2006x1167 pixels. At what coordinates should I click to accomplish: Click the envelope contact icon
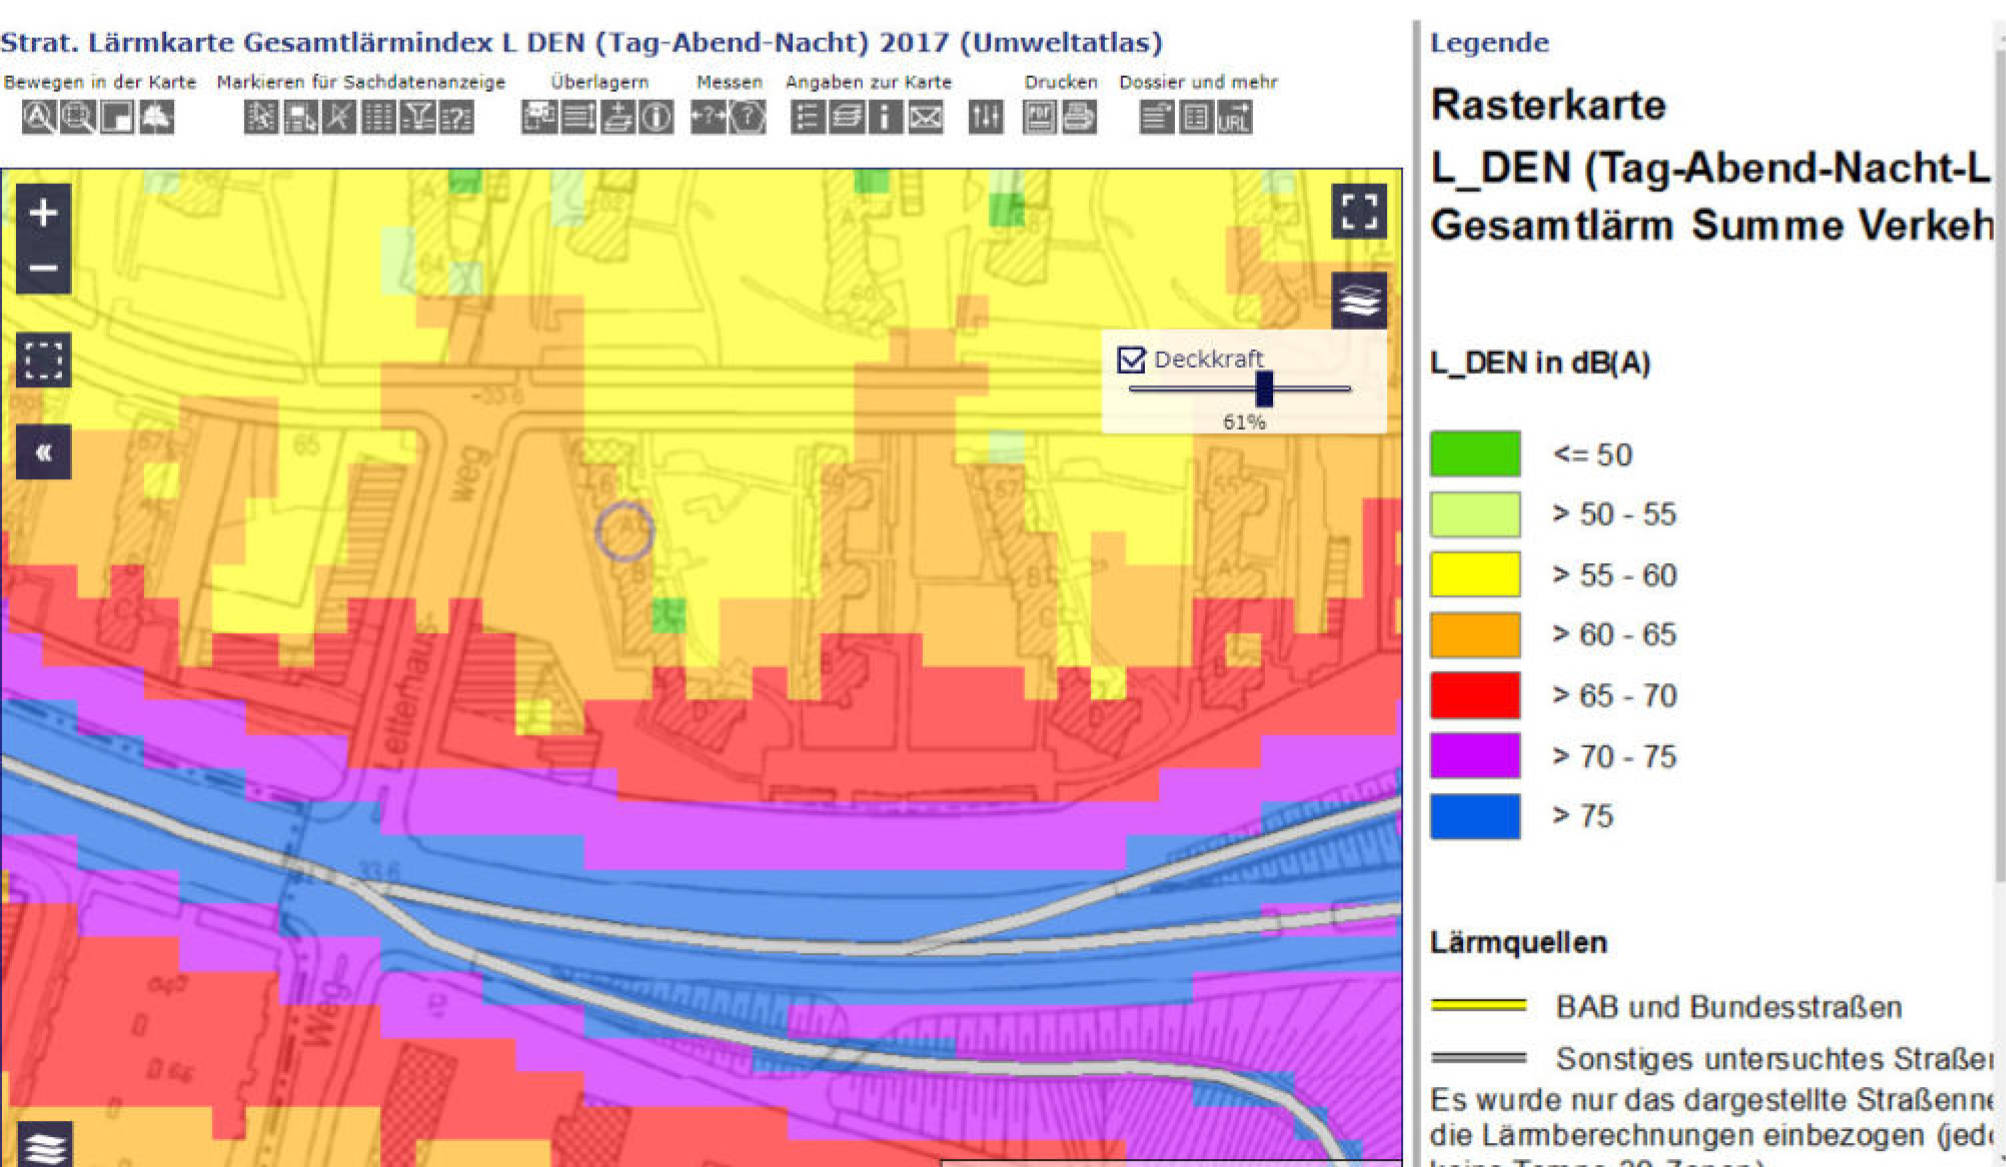[925, 118]
